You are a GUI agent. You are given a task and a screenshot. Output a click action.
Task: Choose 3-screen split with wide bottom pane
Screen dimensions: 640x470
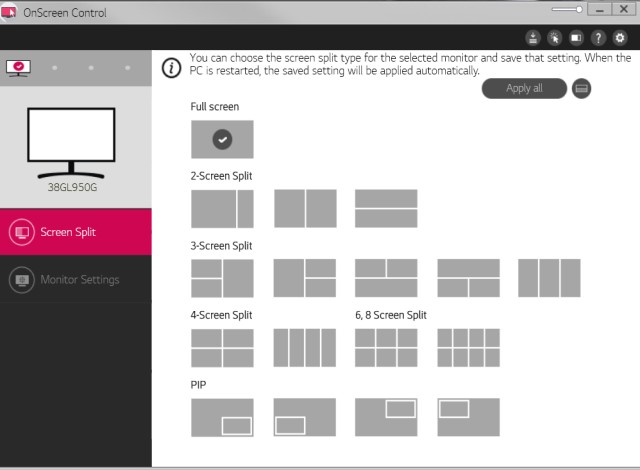coord(386,278)
